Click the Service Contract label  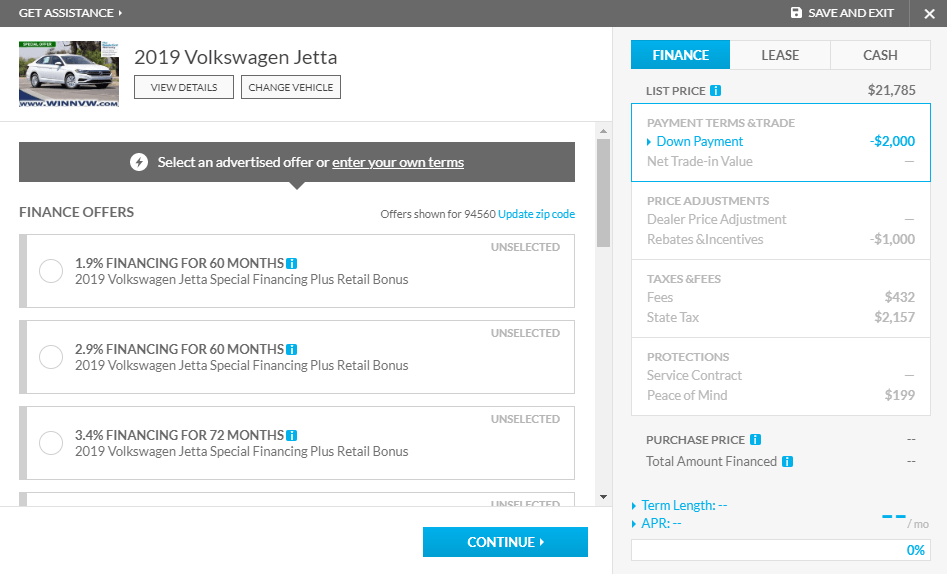[694, 375]
